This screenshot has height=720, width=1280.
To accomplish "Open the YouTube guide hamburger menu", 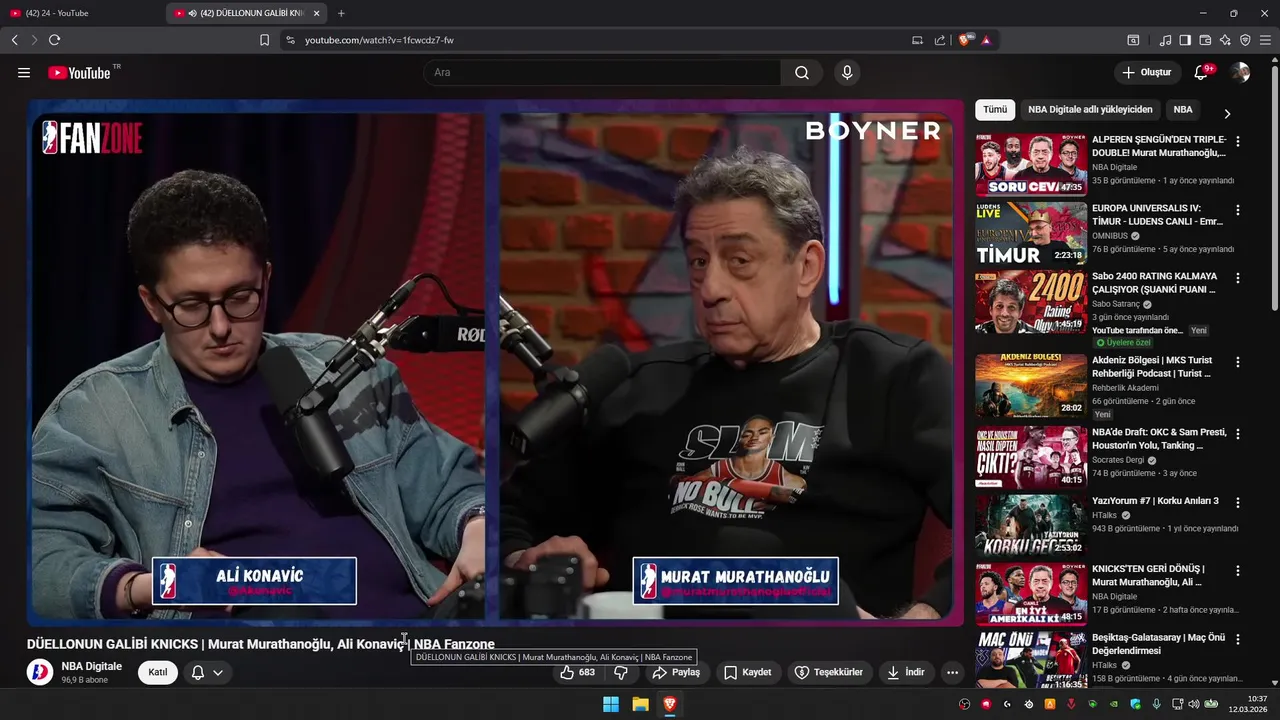I will click(x=24, y=73).
